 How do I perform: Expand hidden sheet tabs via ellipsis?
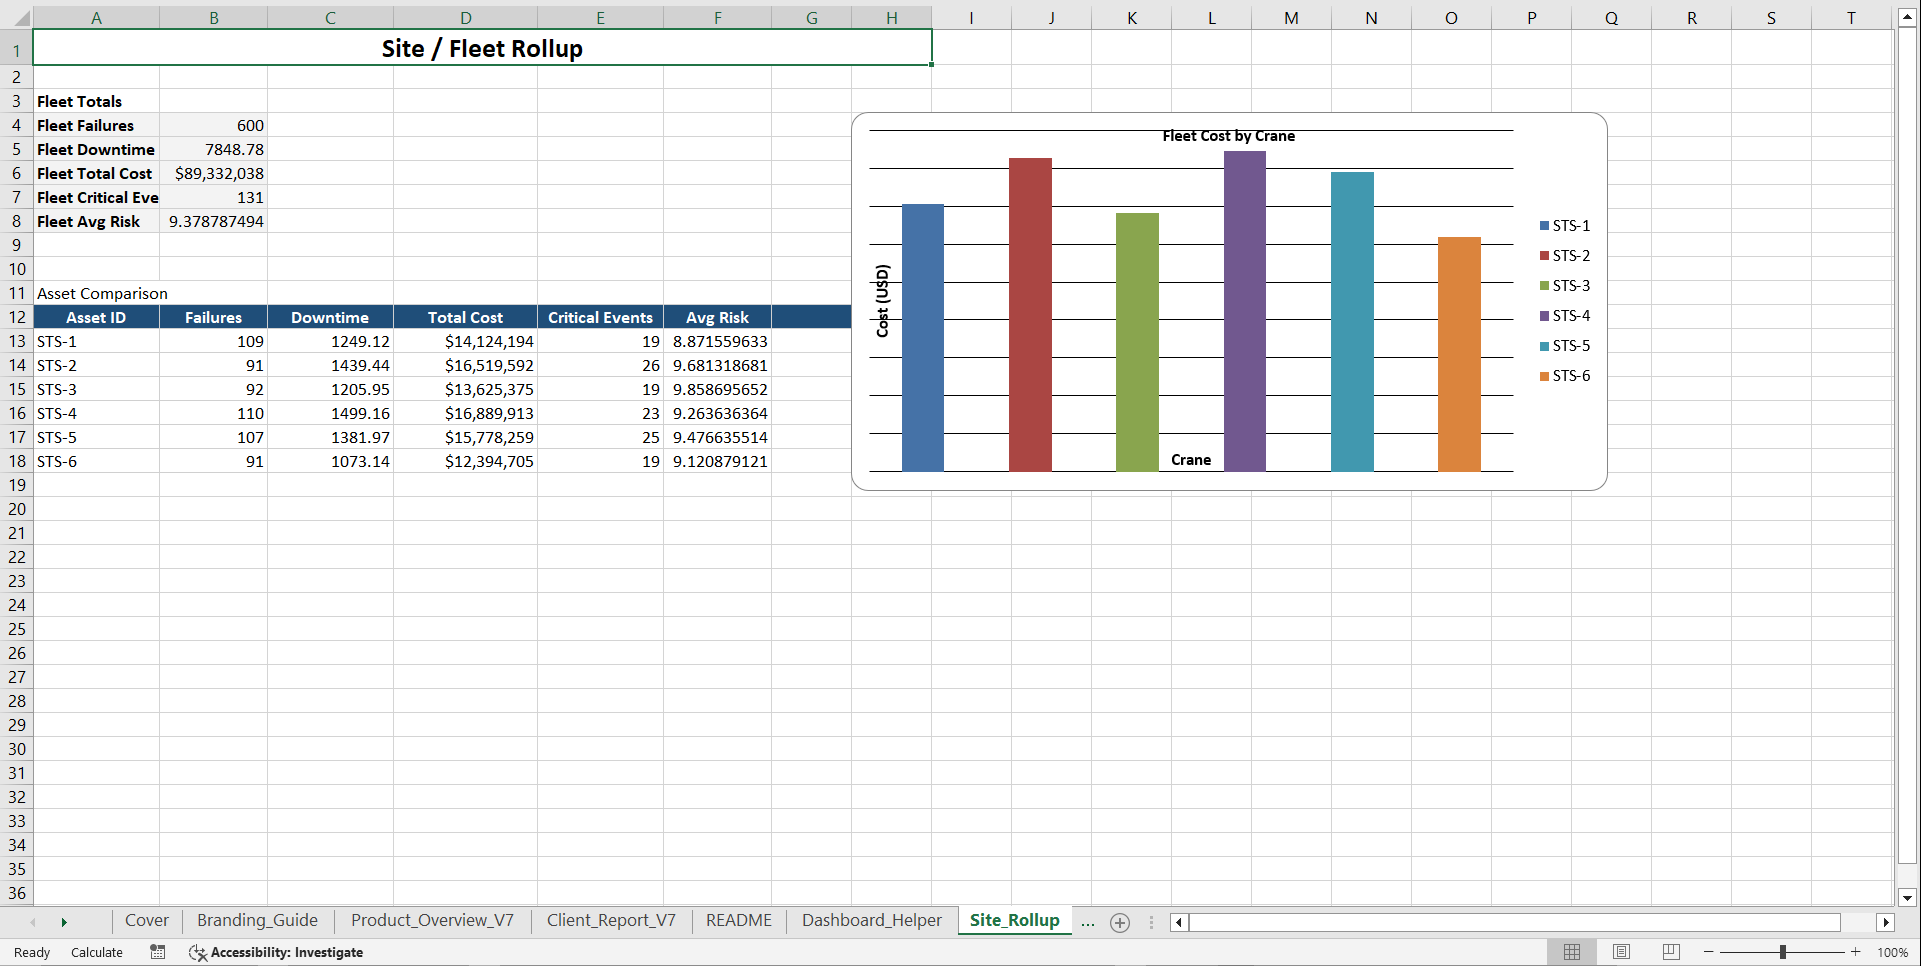tap(1087, 922)
